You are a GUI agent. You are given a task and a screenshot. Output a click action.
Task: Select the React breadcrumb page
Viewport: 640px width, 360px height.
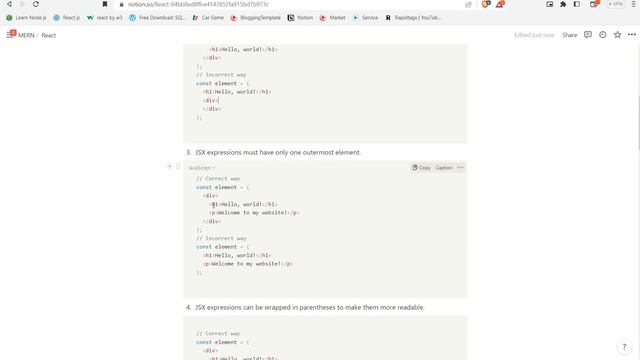(49, 35)
